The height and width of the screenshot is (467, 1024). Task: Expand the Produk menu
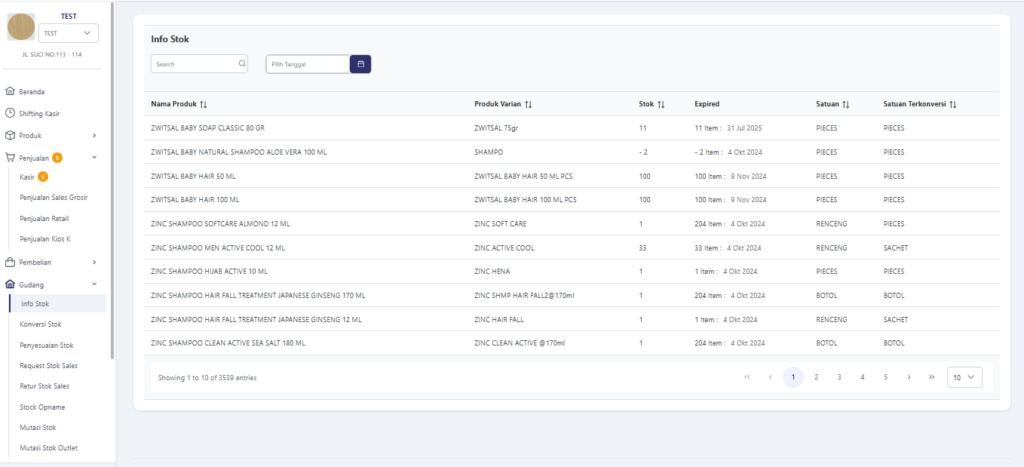[94, 135]
